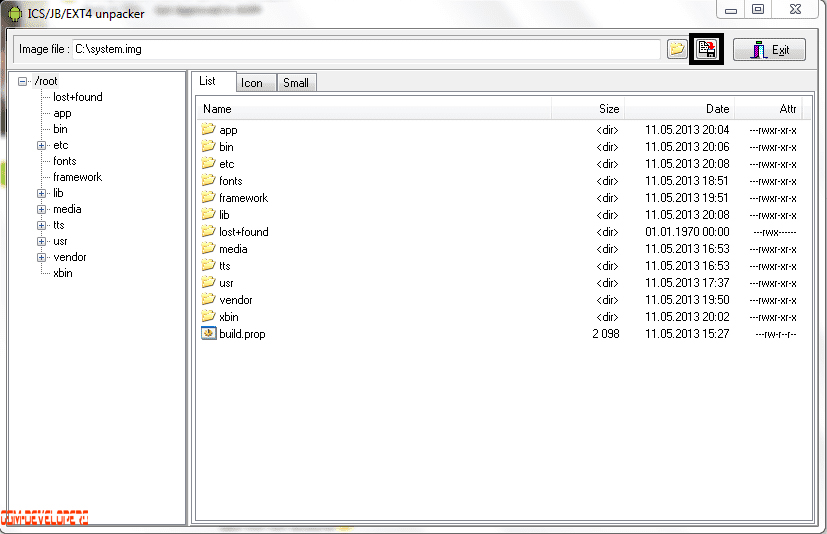827x534 pixels.
Task: Click the Exit button
Action: (x=769, y=50)
